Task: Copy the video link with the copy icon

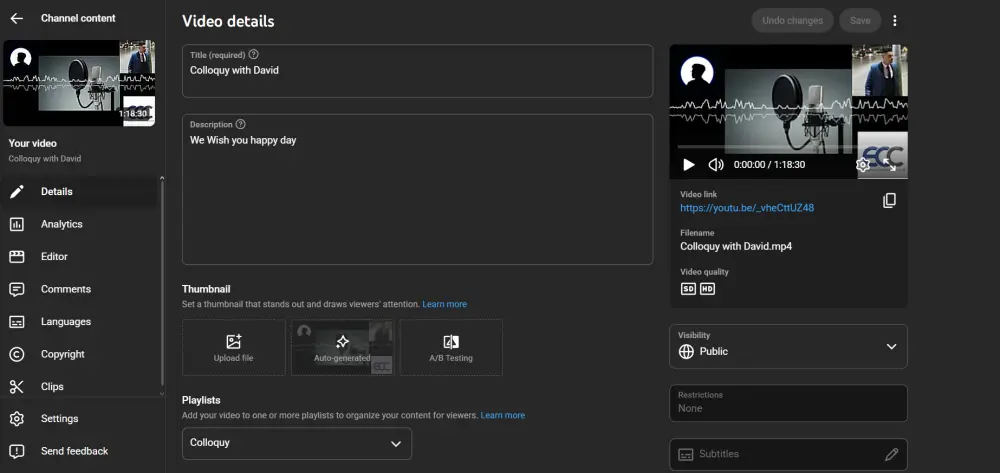Action: point(889,201)
